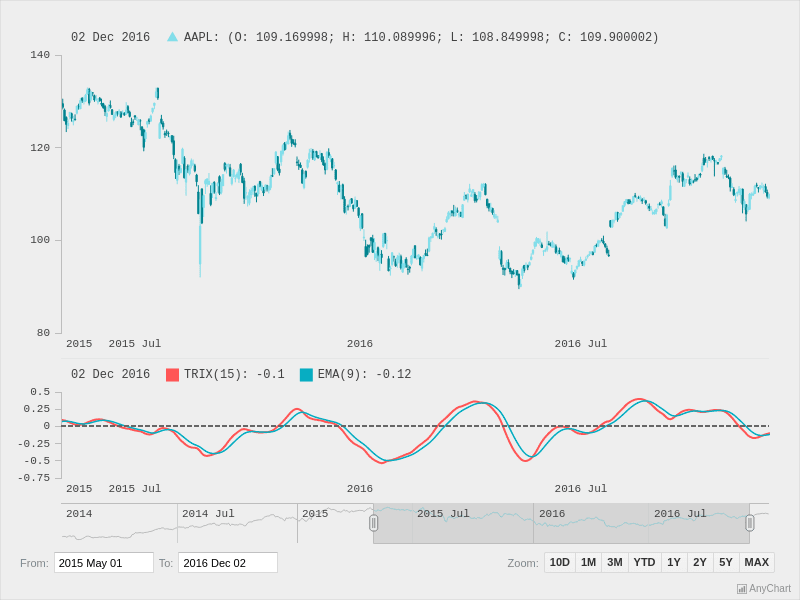Grab the left scroller range handle
The image size is (800, 600).
(373, 523)
